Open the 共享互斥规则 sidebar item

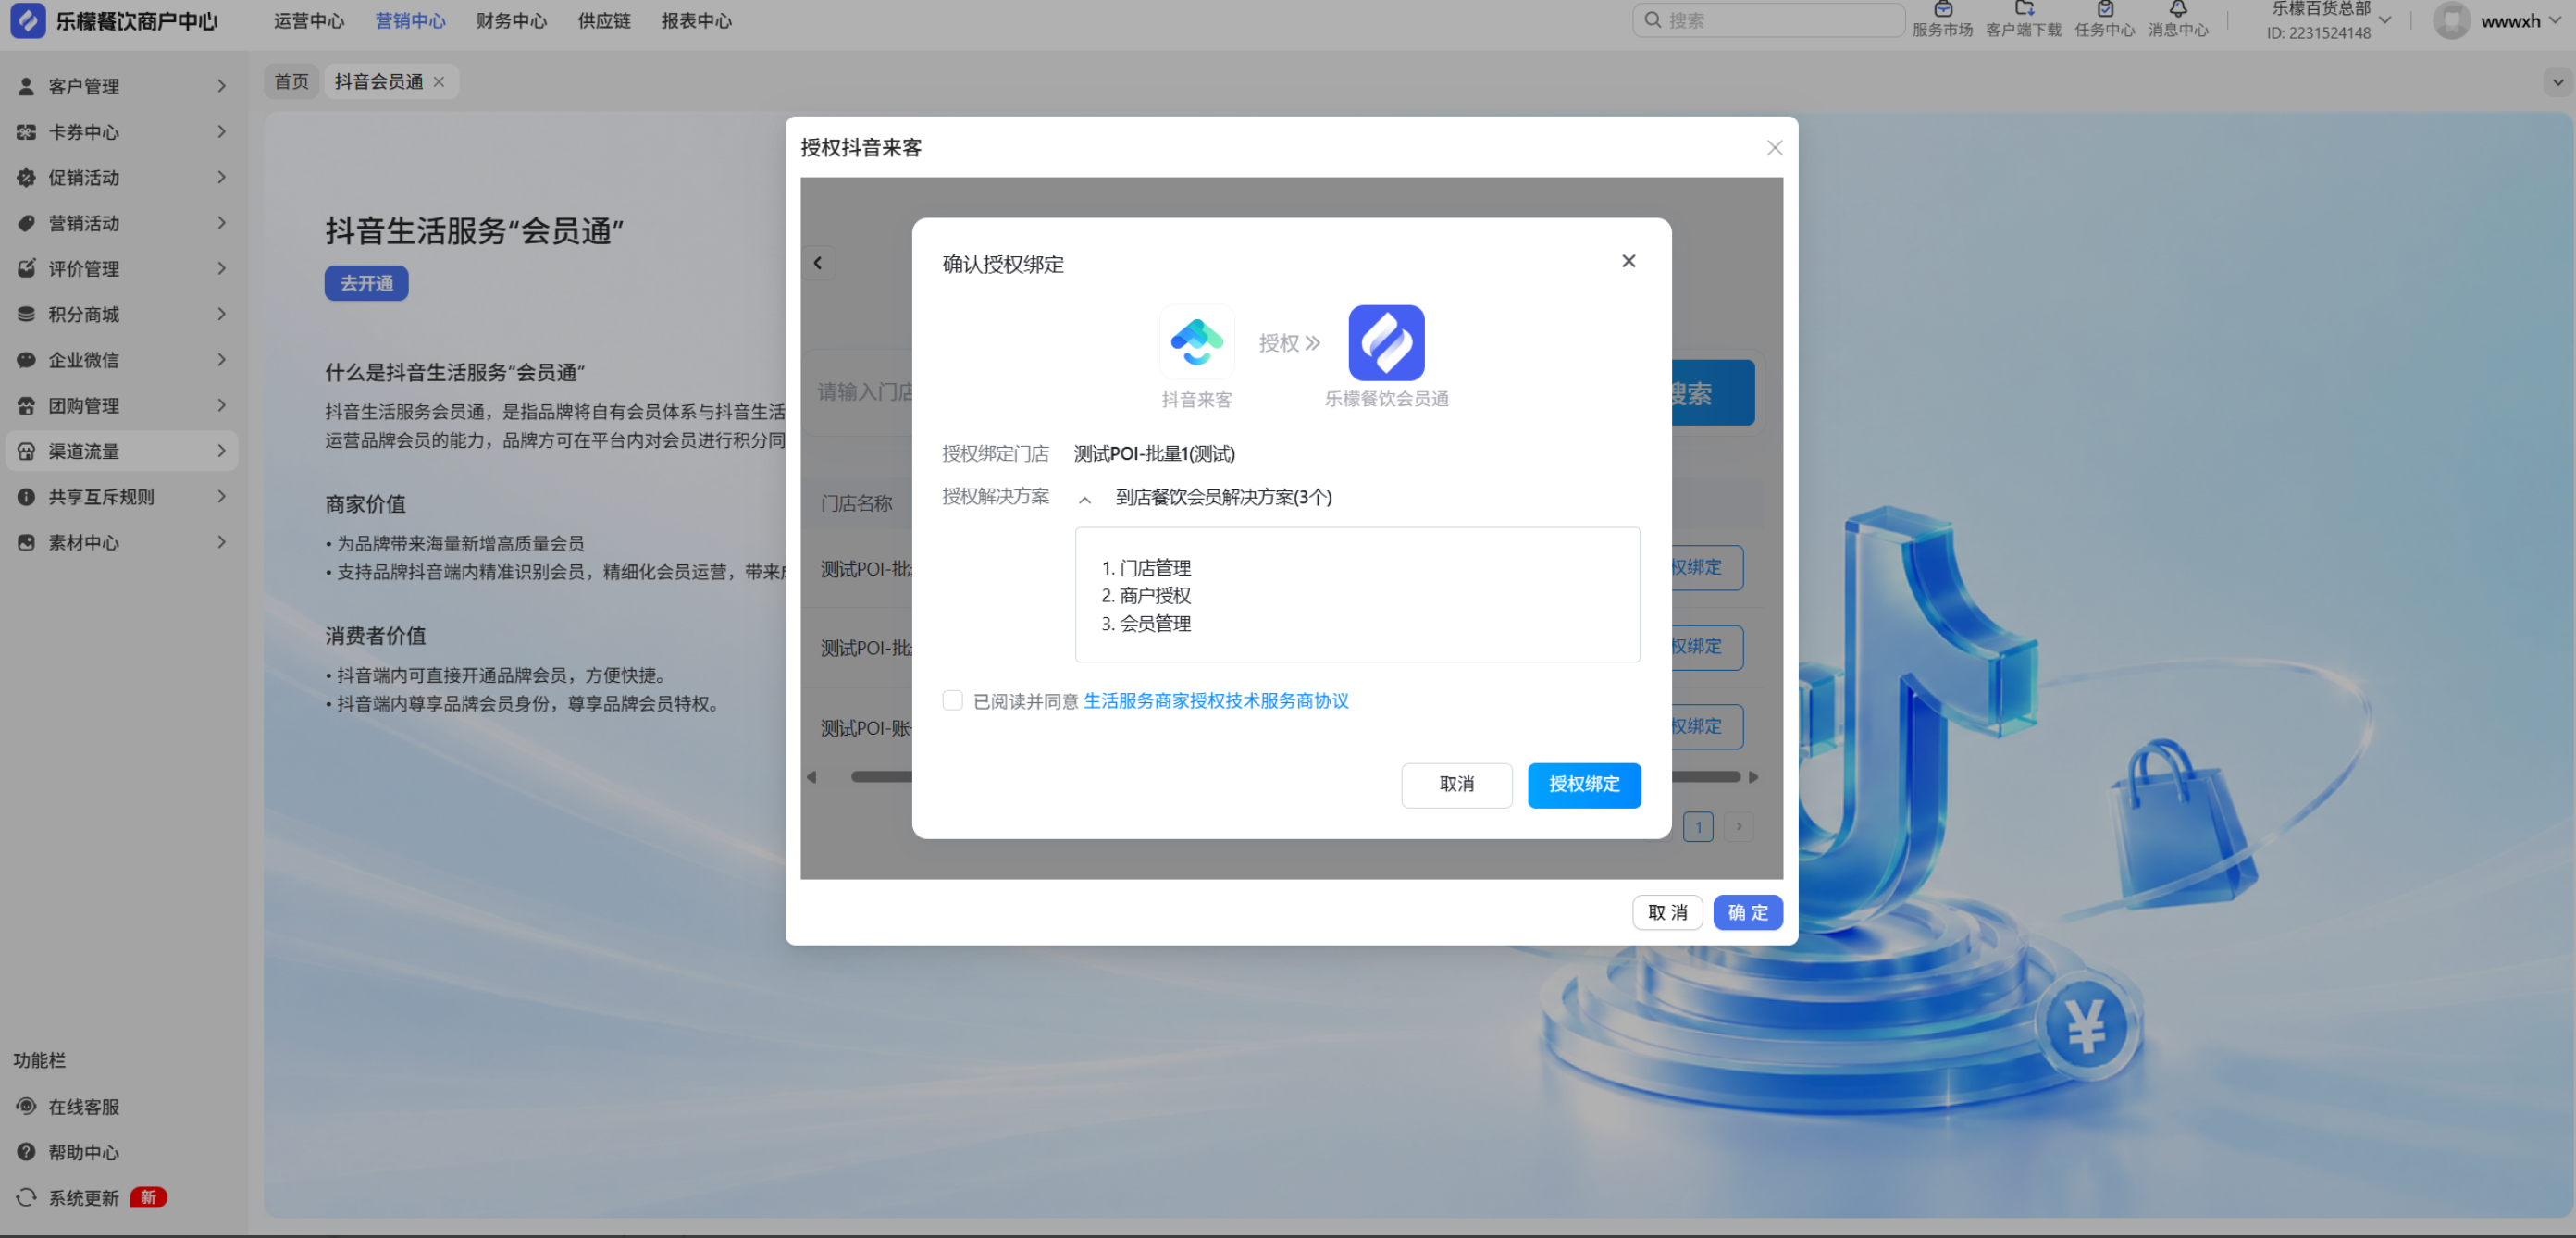point(122,497)
